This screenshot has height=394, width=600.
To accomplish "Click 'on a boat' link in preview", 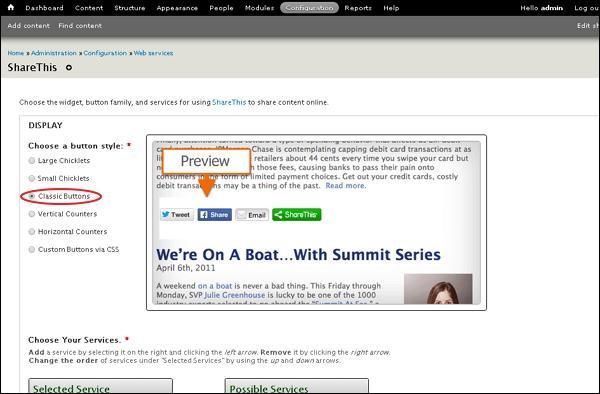I will 215,286.
